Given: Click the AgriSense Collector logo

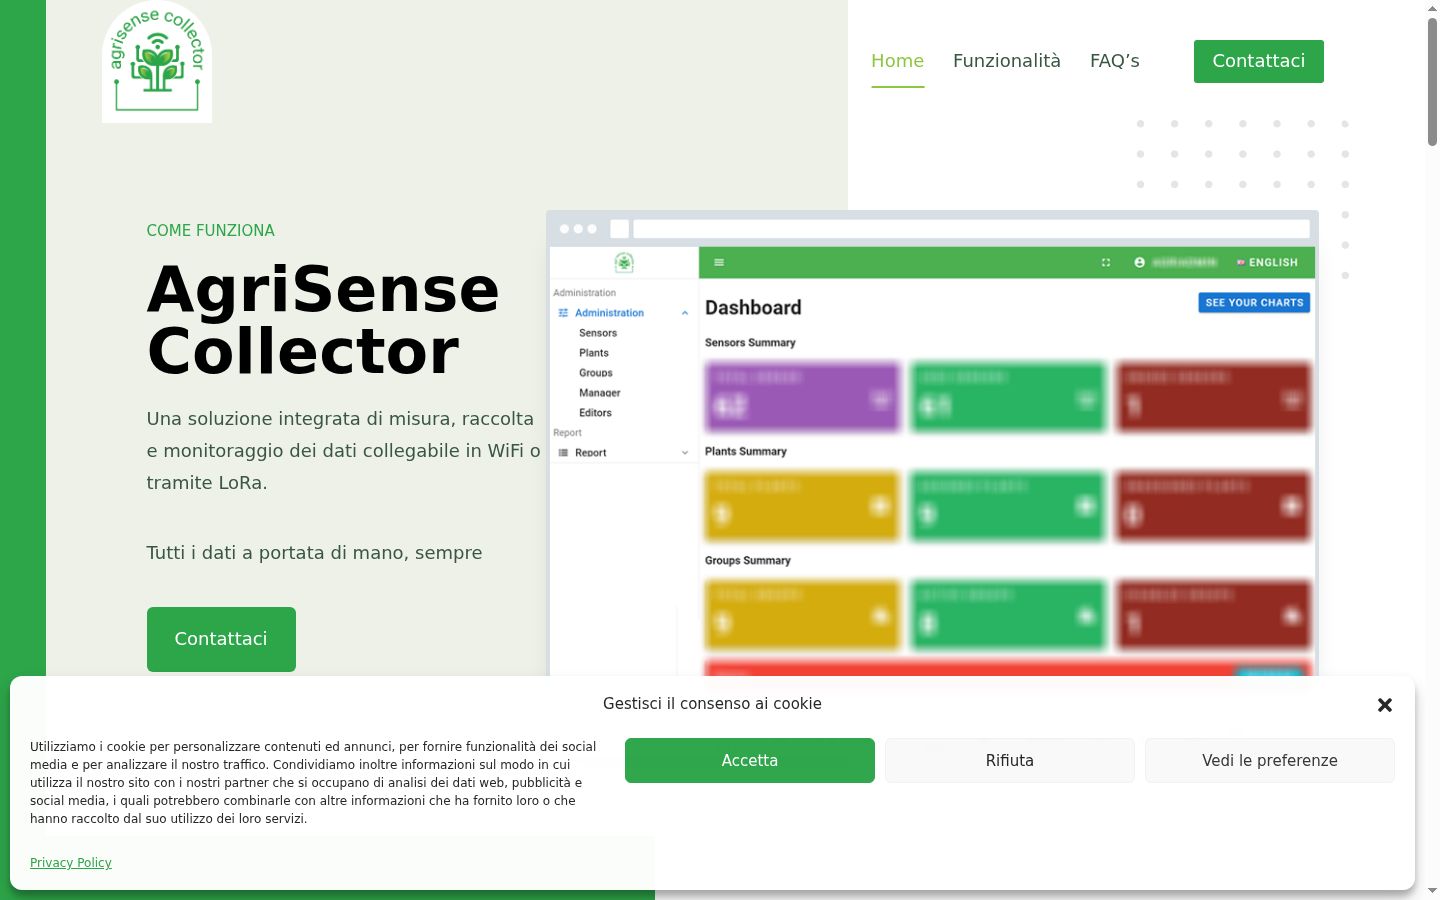Looking at the screenshot, I should tap(157, 62).
